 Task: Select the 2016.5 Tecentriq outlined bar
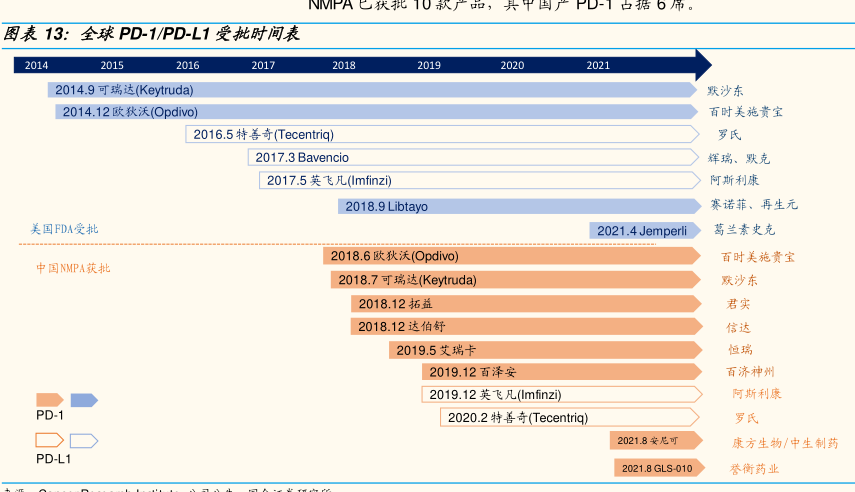point(441,134)
